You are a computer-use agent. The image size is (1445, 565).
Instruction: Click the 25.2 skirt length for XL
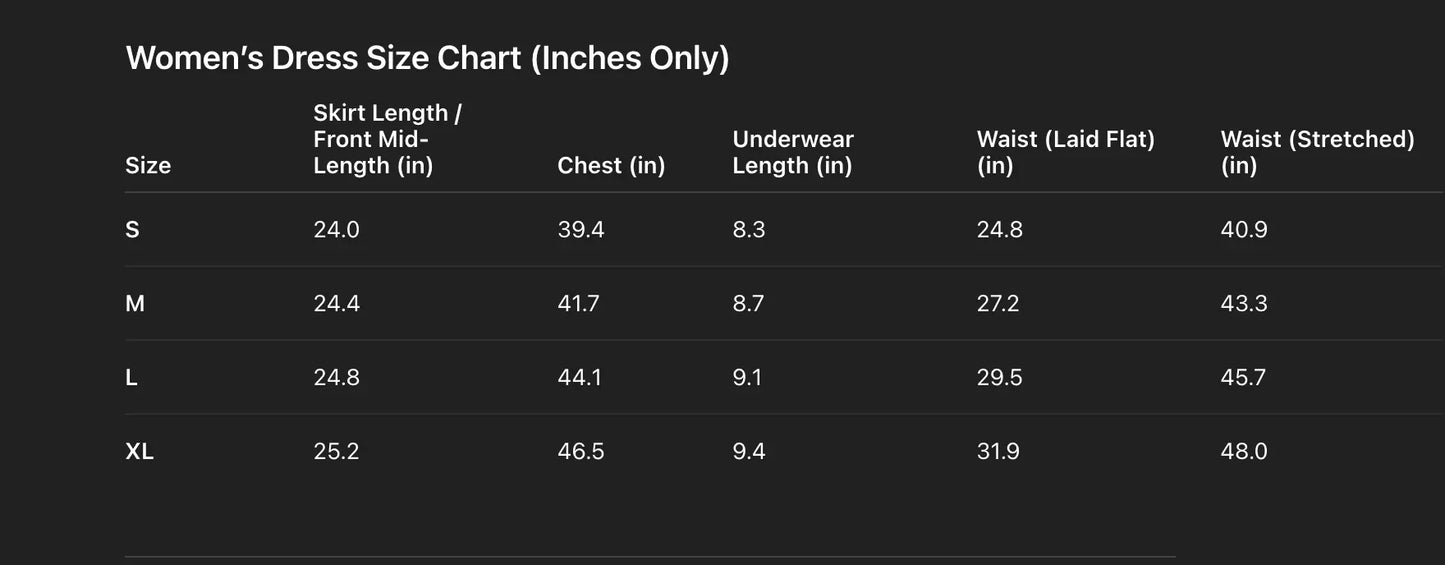pyautogui.click(x=336, y=451)
